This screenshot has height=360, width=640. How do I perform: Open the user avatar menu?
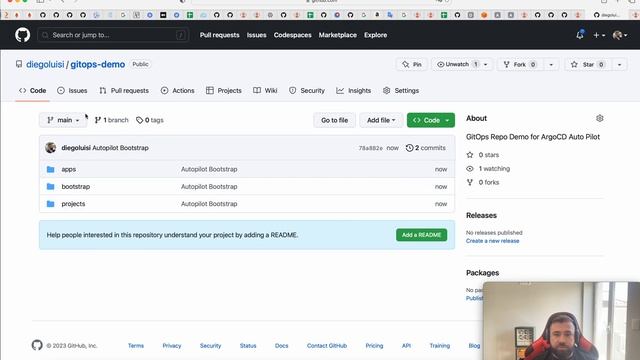click(620, 36)
